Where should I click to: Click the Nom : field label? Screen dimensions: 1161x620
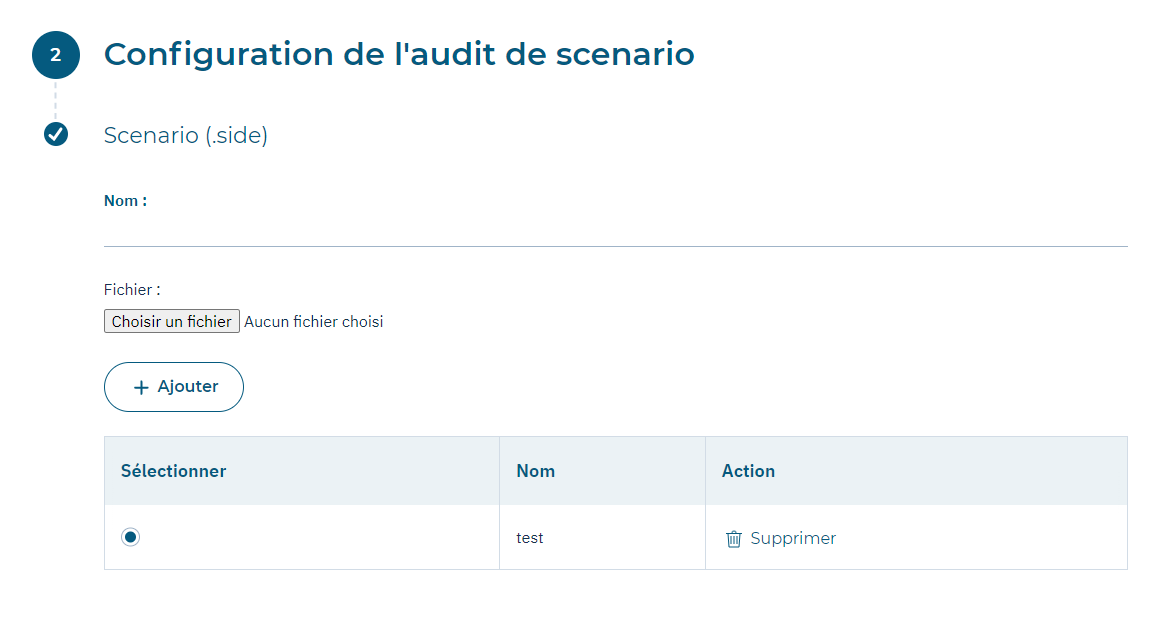pyautogui.click(x=125, y=201)
